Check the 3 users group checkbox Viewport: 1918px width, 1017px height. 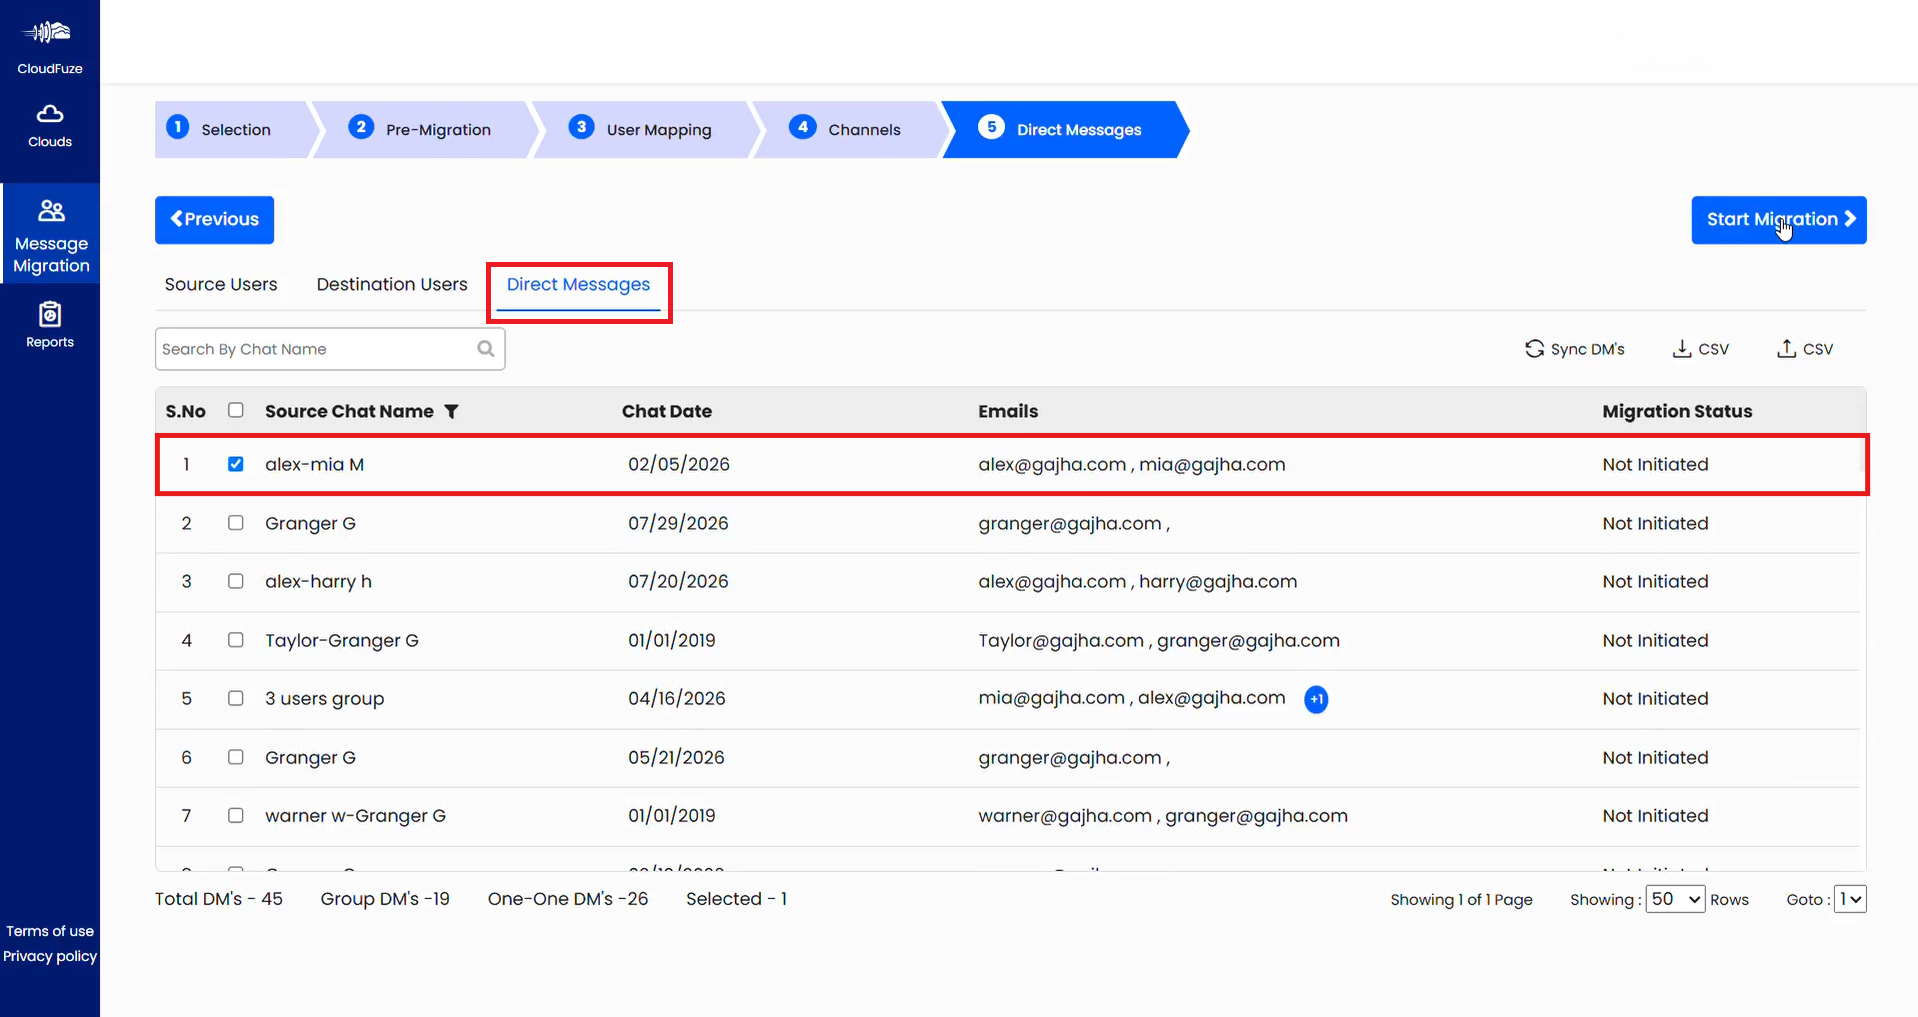[236, 698]
